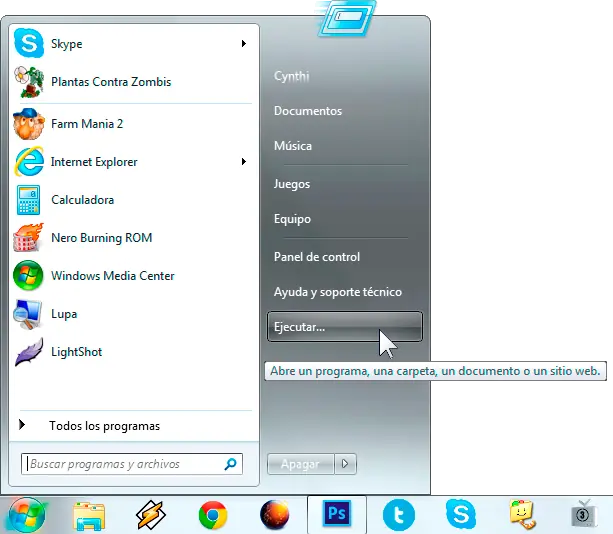Click the Calculadora label
Screen dimensions: 613x534
[82, 200]
